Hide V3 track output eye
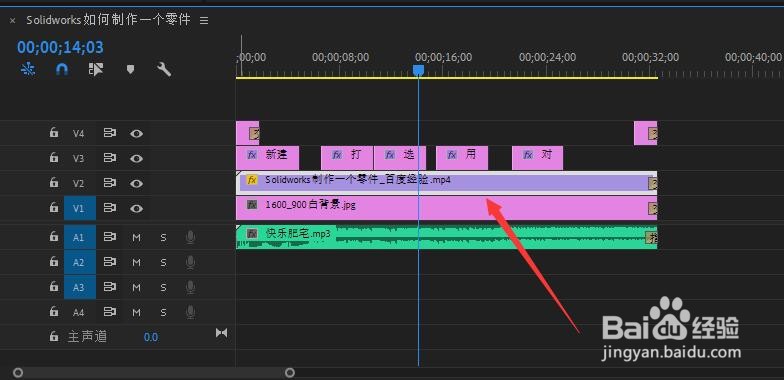Image resolution: width=784 pixels, height=380 pixels. coord(136,158)
